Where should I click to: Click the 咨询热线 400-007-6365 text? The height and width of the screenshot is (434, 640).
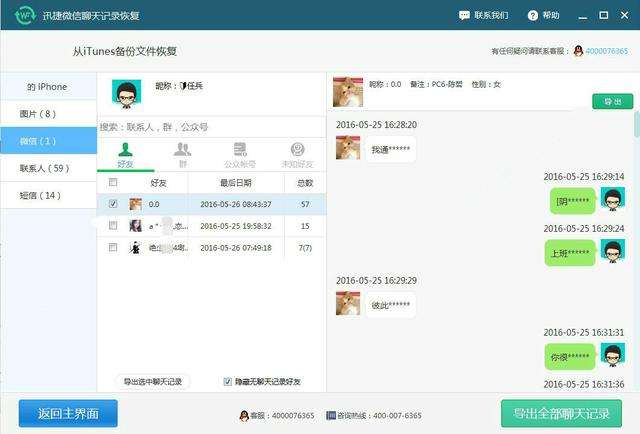click(379, 416)
